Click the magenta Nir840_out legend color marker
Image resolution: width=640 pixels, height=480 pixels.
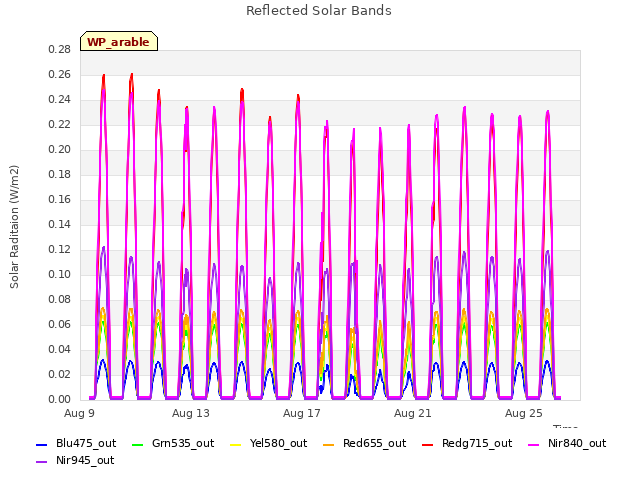pos(534,444)
